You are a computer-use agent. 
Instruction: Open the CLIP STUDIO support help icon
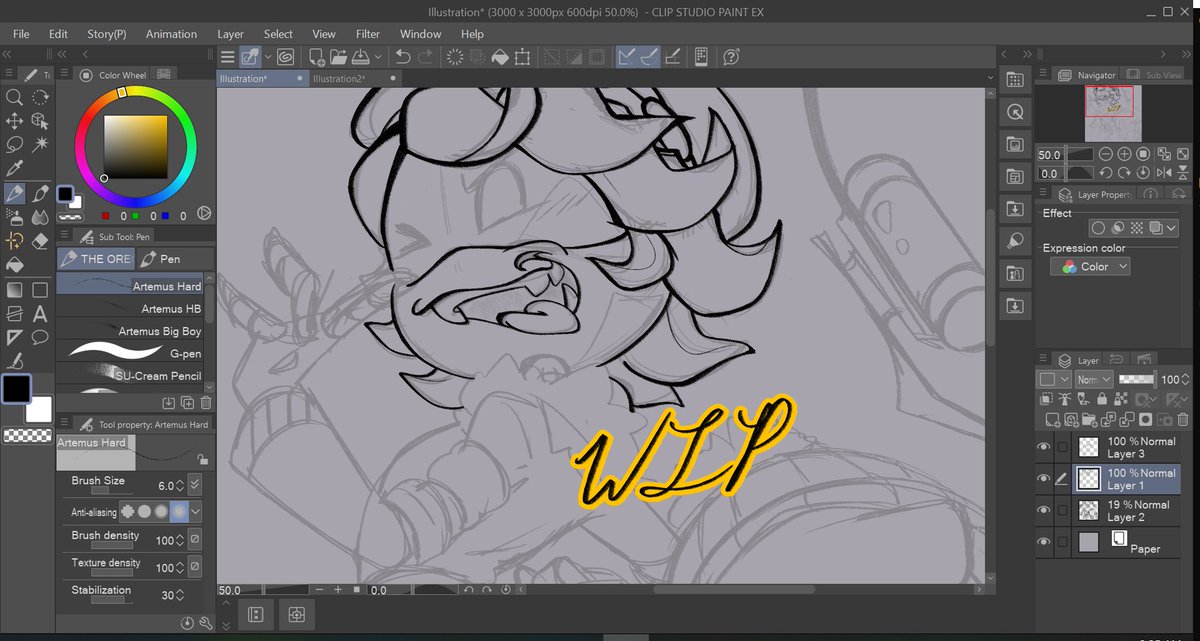[x=731, y=57]
